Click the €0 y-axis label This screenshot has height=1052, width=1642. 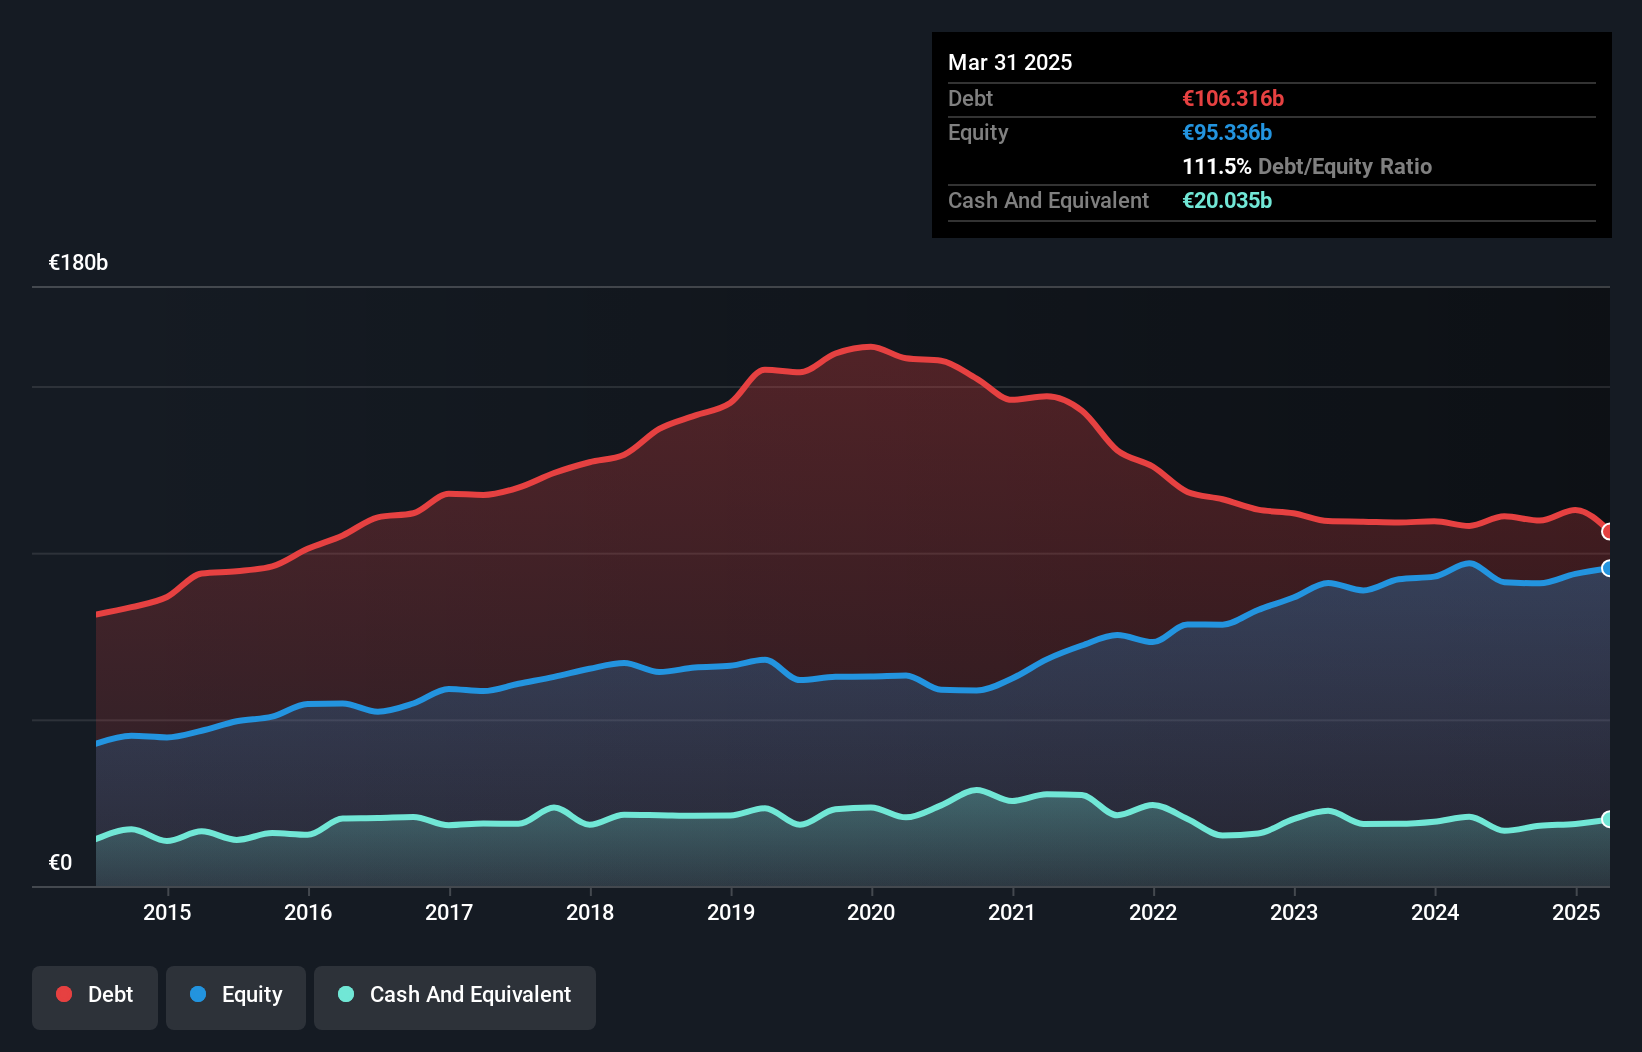[60, 862]
